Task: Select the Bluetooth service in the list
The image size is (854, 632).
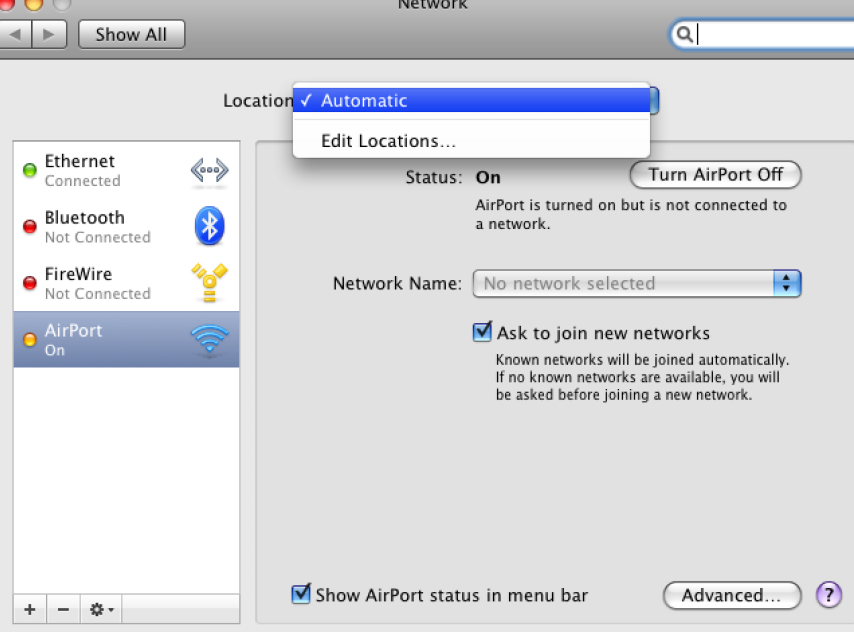Action: pyautogui.click(x=126, y=226)
